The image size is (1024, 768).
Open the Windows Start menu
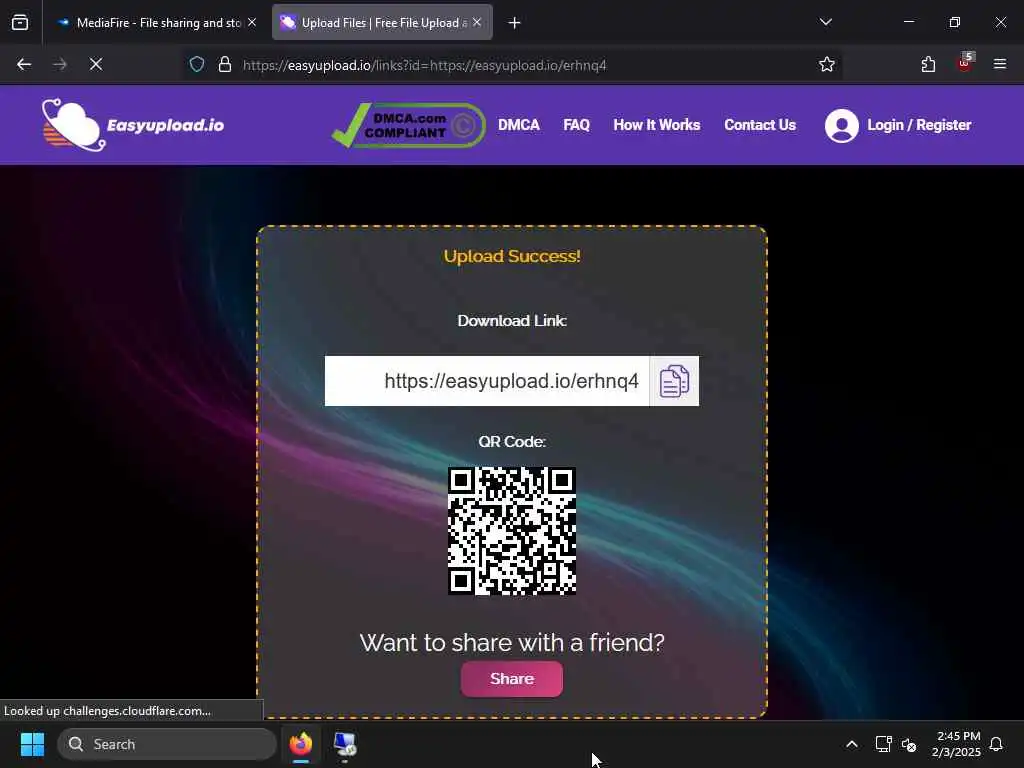coord(32,744)
